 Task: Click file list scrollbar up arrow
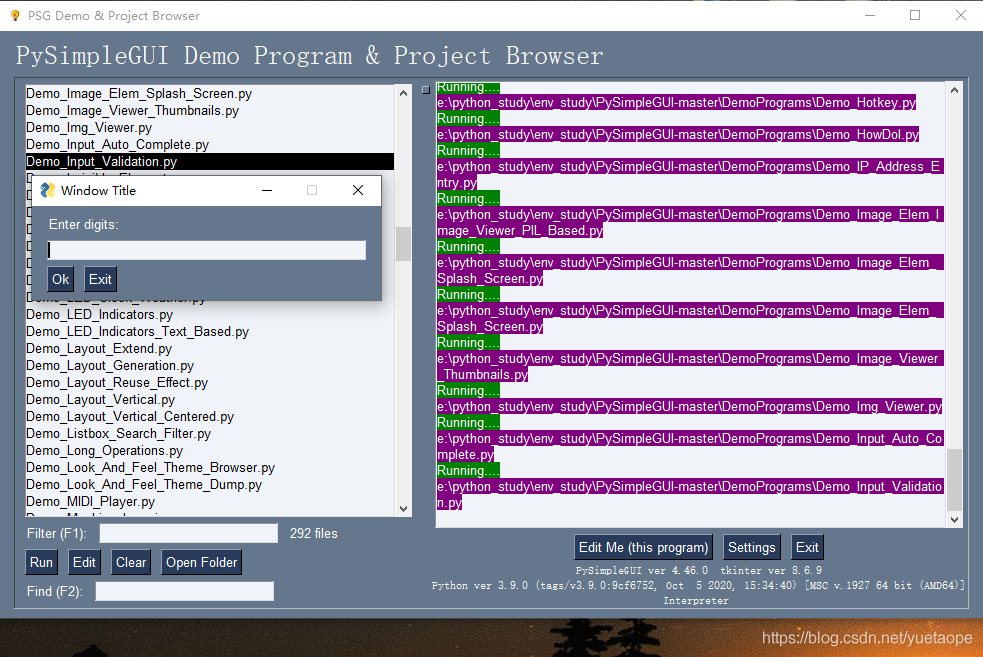tap(404, 93)
